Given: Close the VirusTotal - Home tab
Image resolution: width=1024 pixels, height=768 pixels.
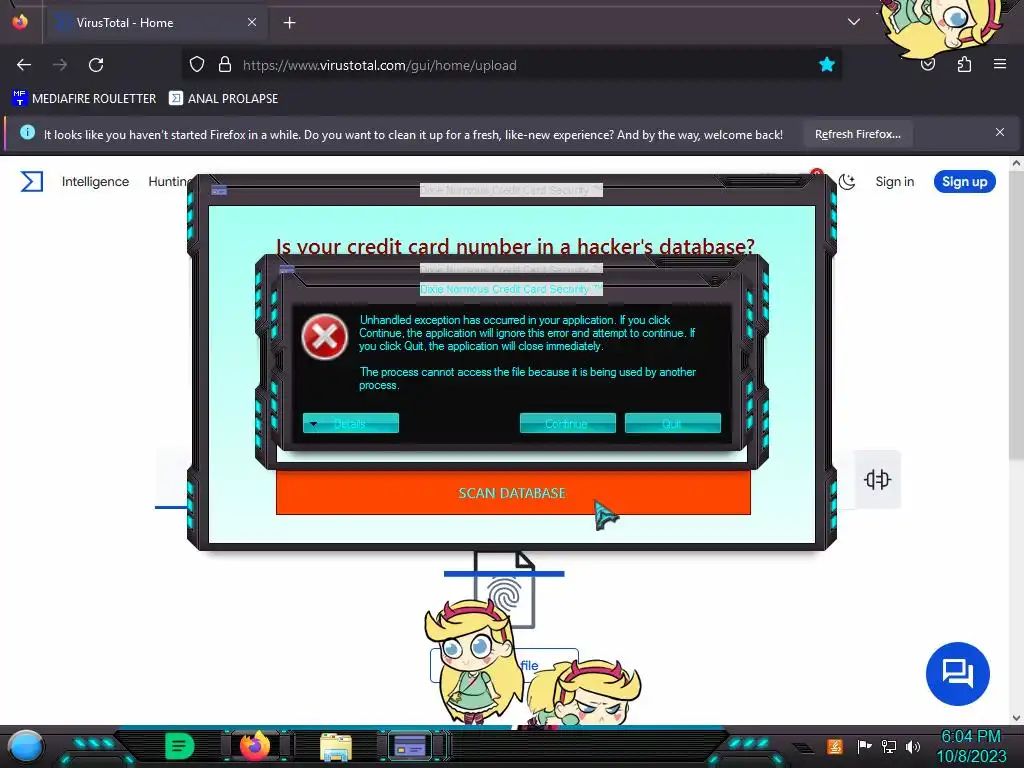Looking at the screenshot, I should (251, 22).
